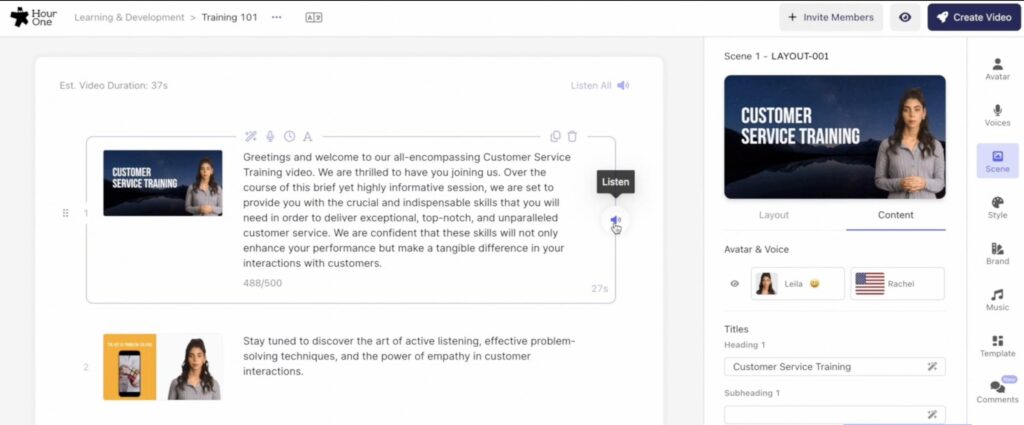Screen dimensions: 1024x425
Task: Duplicate scene 1 with the copy icon
Action: 555,137
